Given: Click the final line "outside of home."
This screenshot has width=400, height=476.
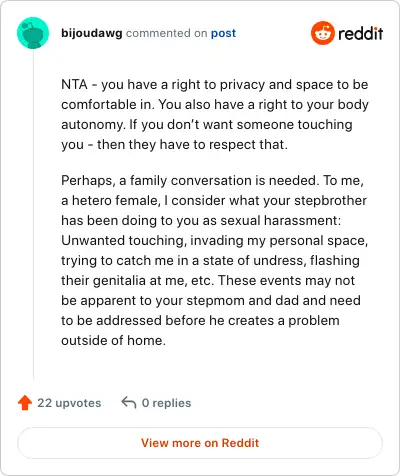Looking at the screenshot, I should pos(113,341).
